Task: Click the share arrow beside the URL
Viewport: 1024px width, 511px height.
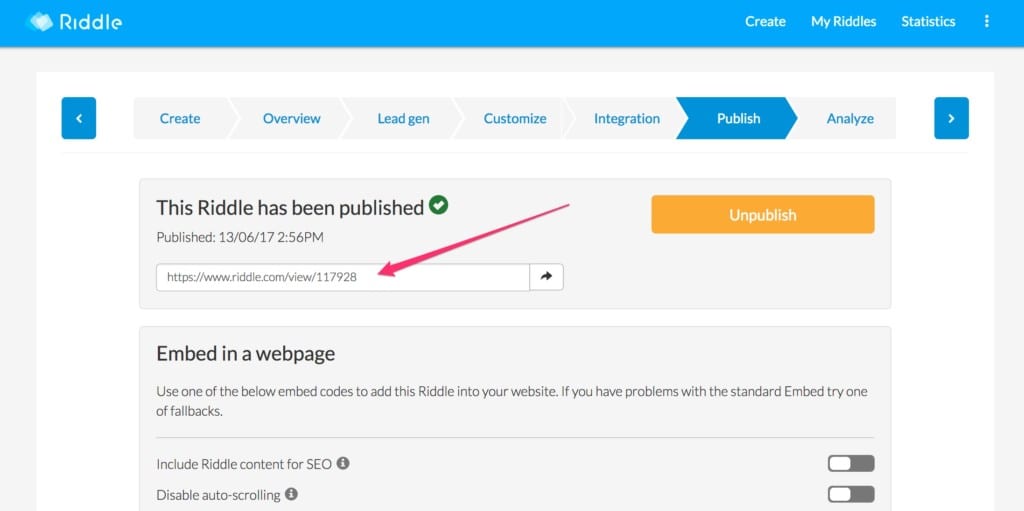Action: click(x=547, y=277)
